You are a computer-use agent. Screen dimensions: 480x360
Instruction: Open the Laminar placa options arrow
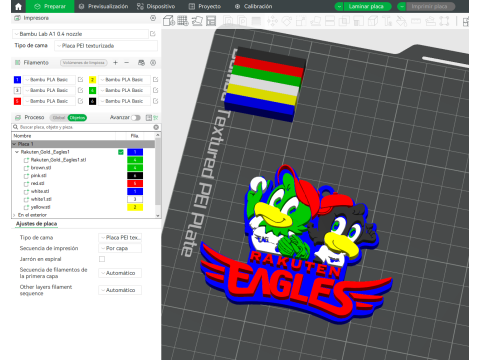click(x=339, y=6)
